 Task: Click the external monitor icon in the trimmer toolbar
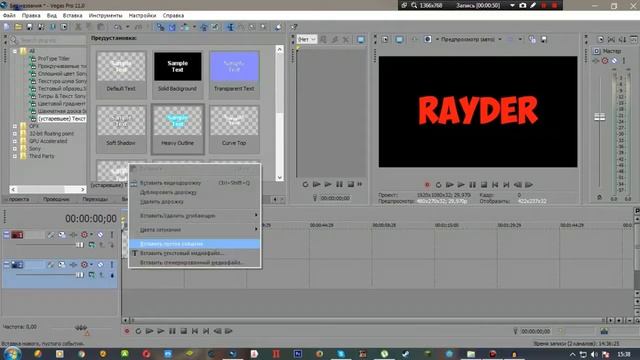pyautogui.click(x=361, y=40)
